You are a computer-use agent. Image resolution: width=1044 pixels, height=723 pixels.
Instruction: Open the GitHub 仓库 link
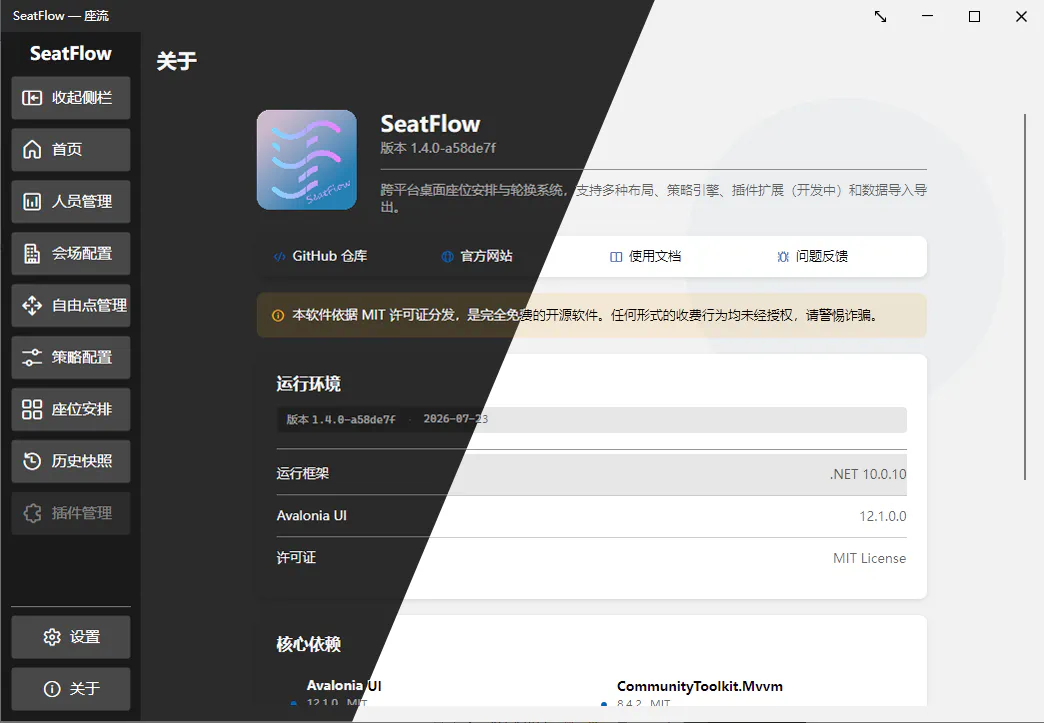tap(320, 256)
